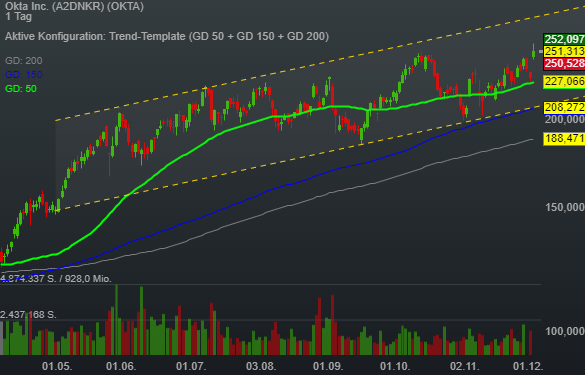Click the green 252,097 price label

[x=564, y=39]
